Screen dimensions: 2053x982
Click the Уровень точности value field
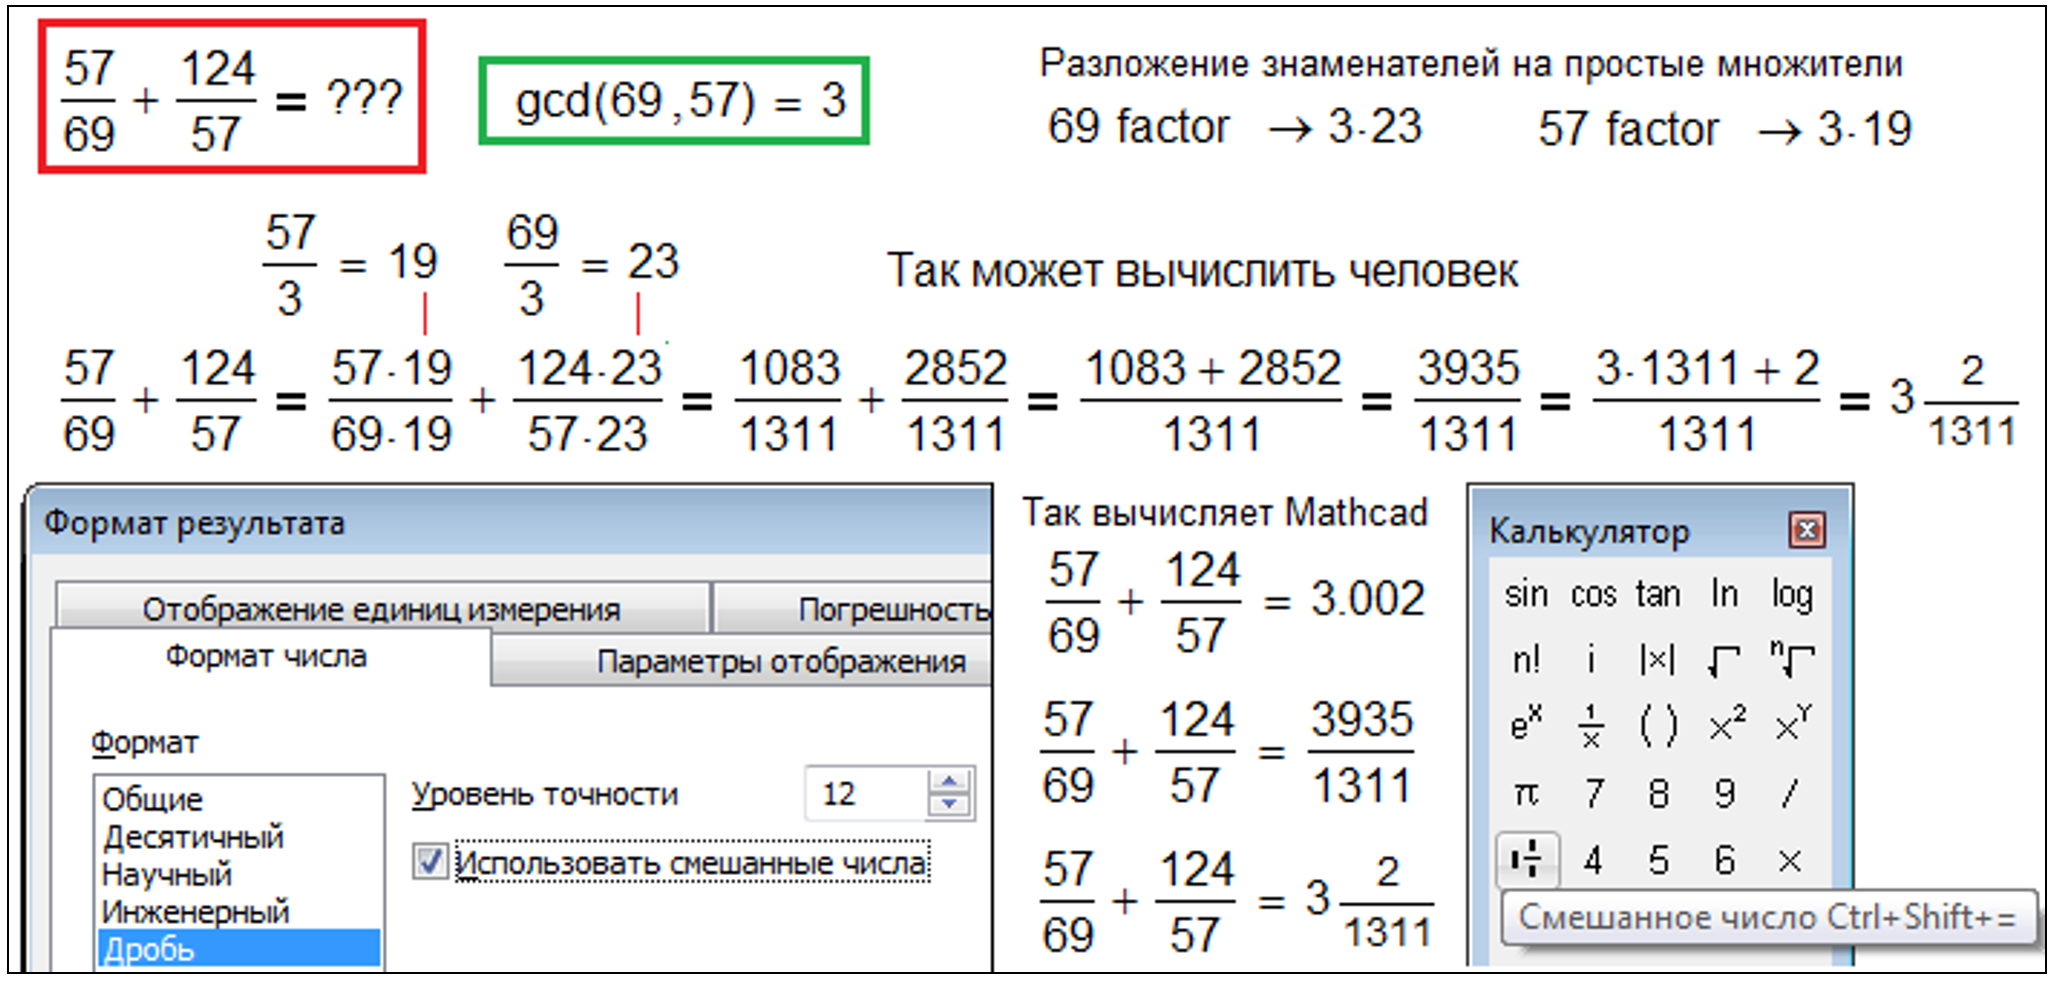866,793
